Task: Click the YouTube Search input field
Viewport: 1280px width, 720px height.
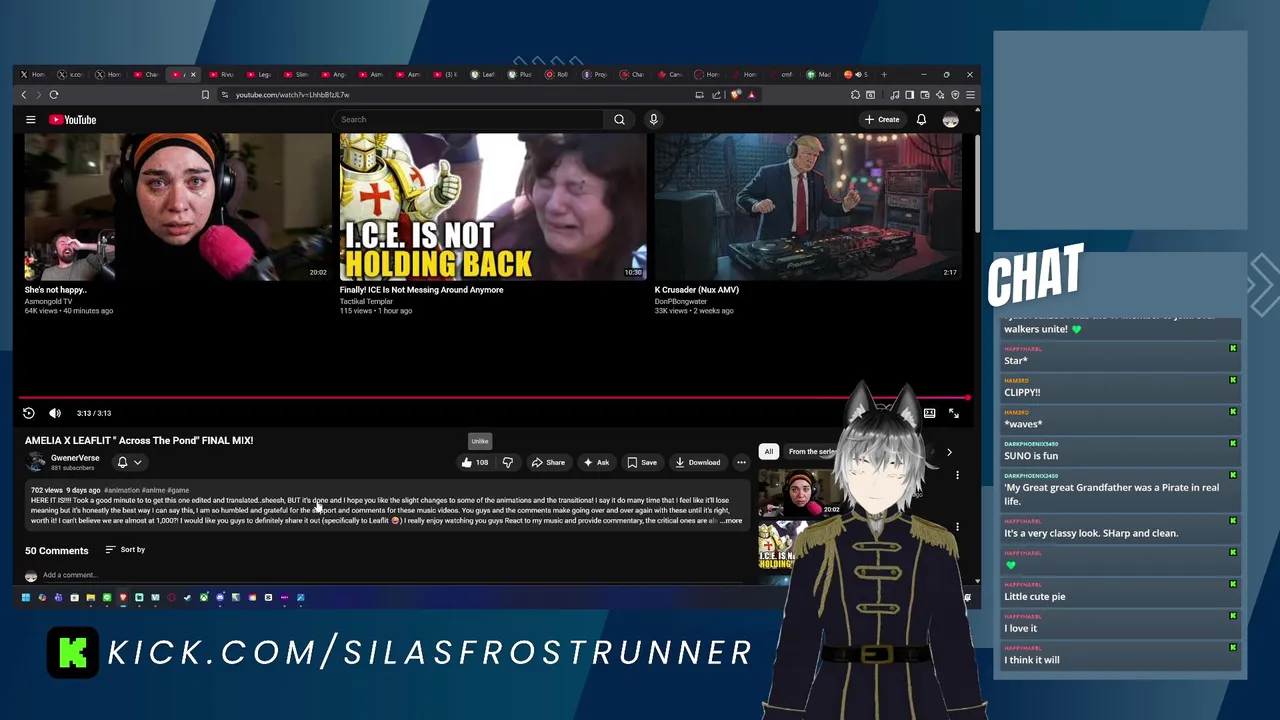Action: point(468,120)
